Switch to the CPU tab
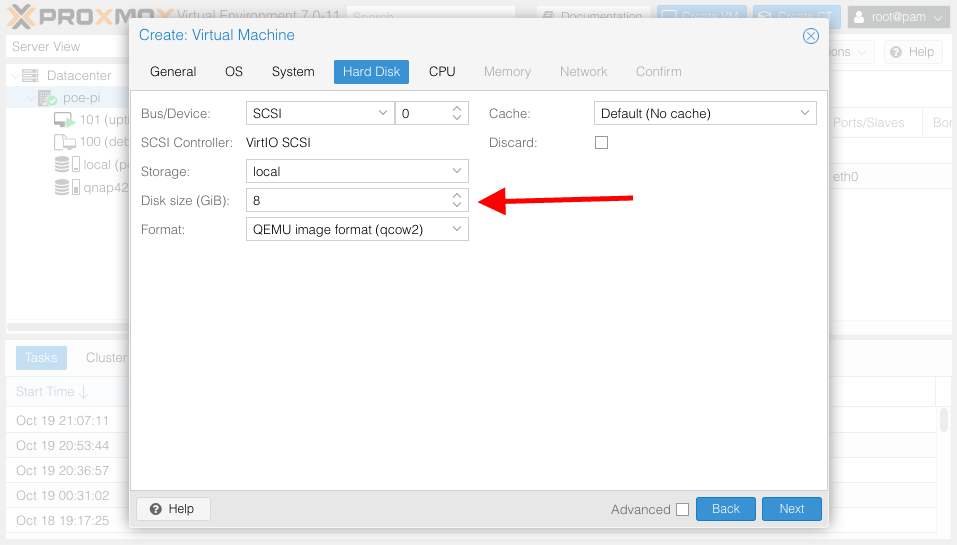The width and height of the screenshot is (957, 545). pos(442,72)
